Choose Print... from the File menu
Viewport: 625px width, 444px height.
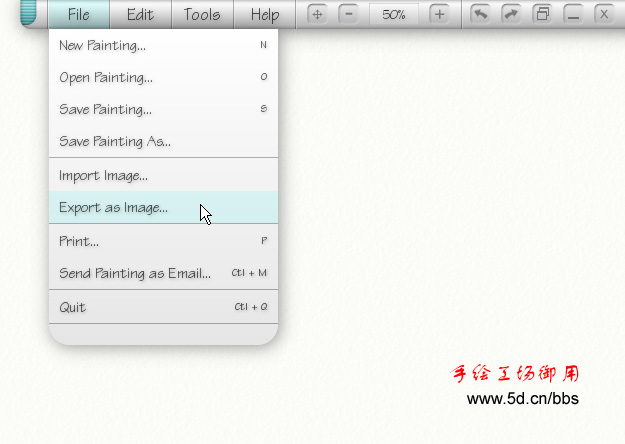point(163,241)
